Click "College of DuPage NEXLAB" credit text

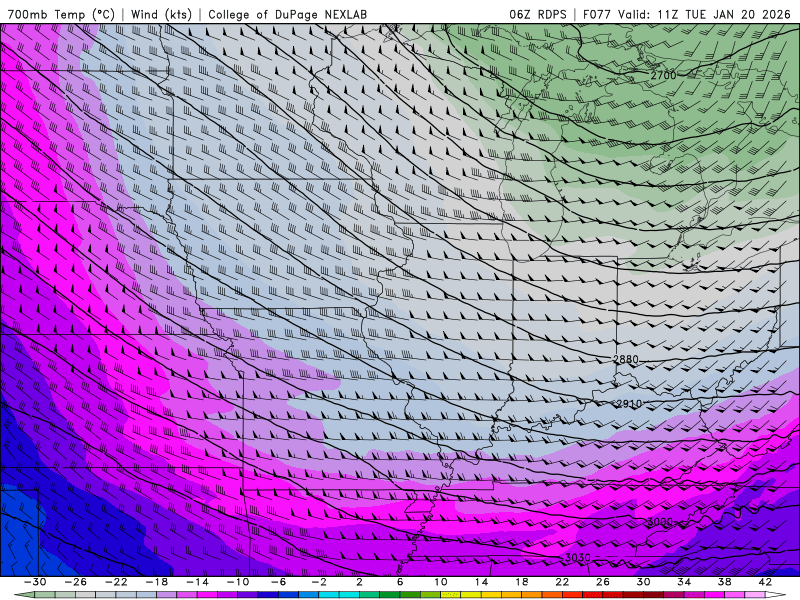coord(287,14)
